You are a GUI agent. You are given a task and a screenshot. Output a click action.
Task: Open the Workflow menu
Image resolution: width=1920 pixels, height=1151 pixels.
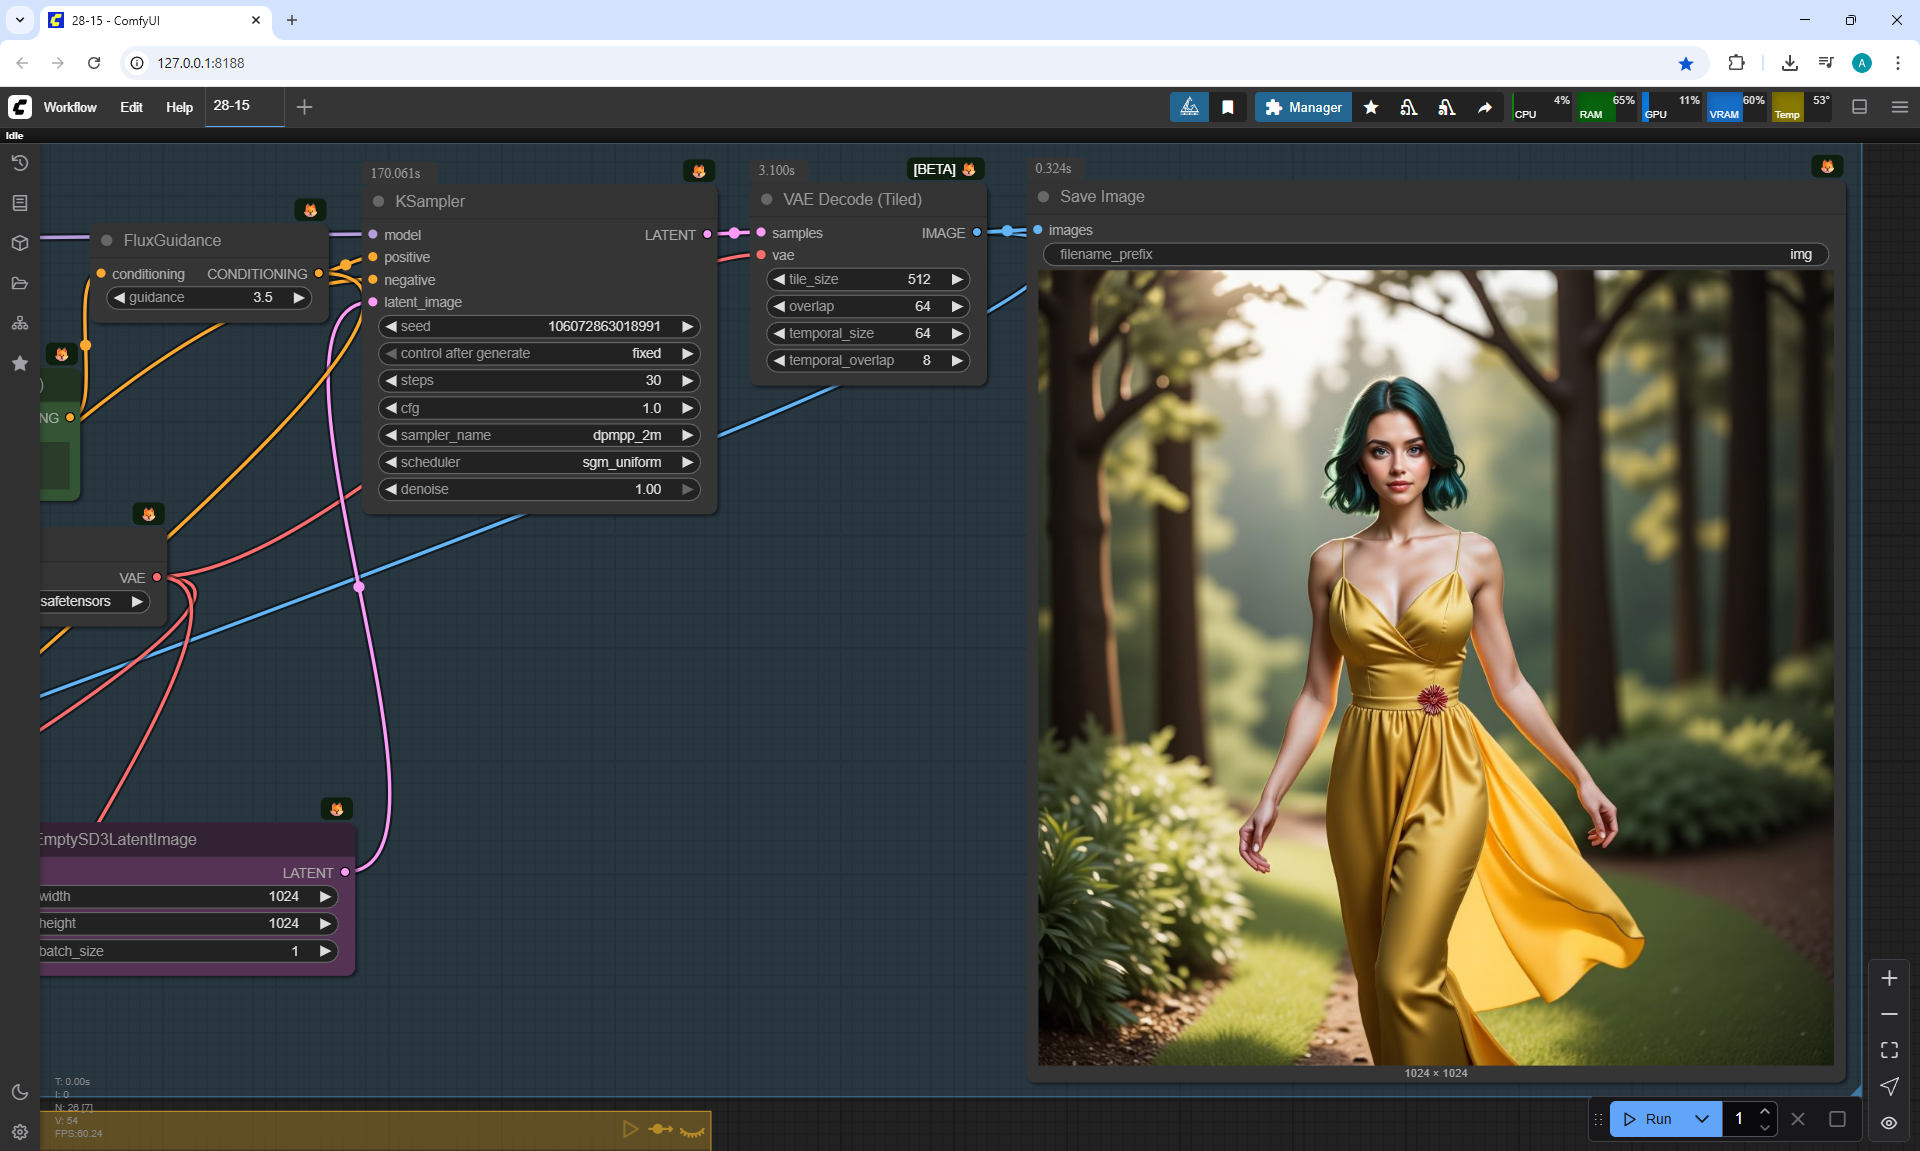(70, 107)
